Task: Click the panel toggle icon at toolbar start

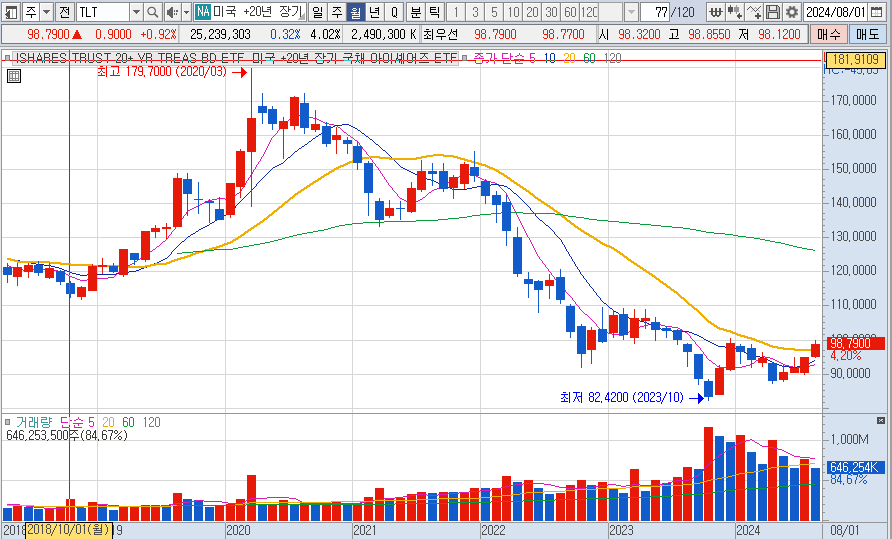Action: click(11, 11)
